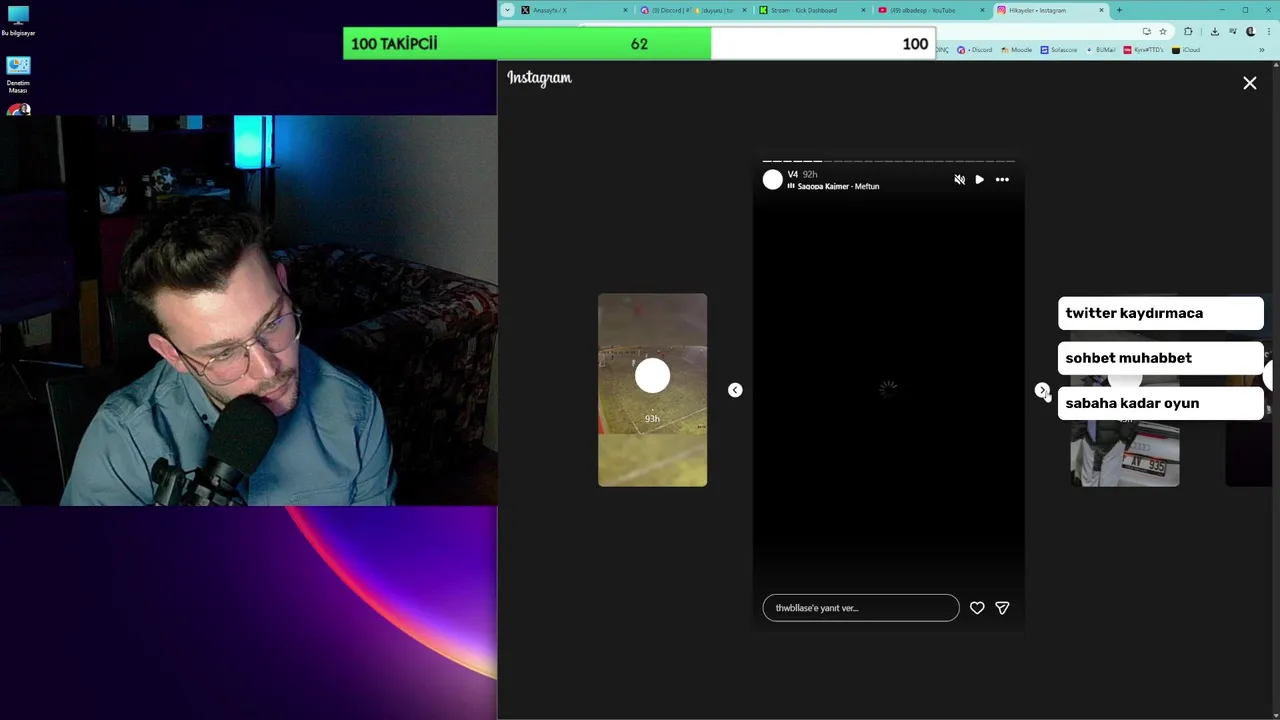Screen dimensions: 1280x720
Task: Go to the next story with right arrow
Action: 1042,390
